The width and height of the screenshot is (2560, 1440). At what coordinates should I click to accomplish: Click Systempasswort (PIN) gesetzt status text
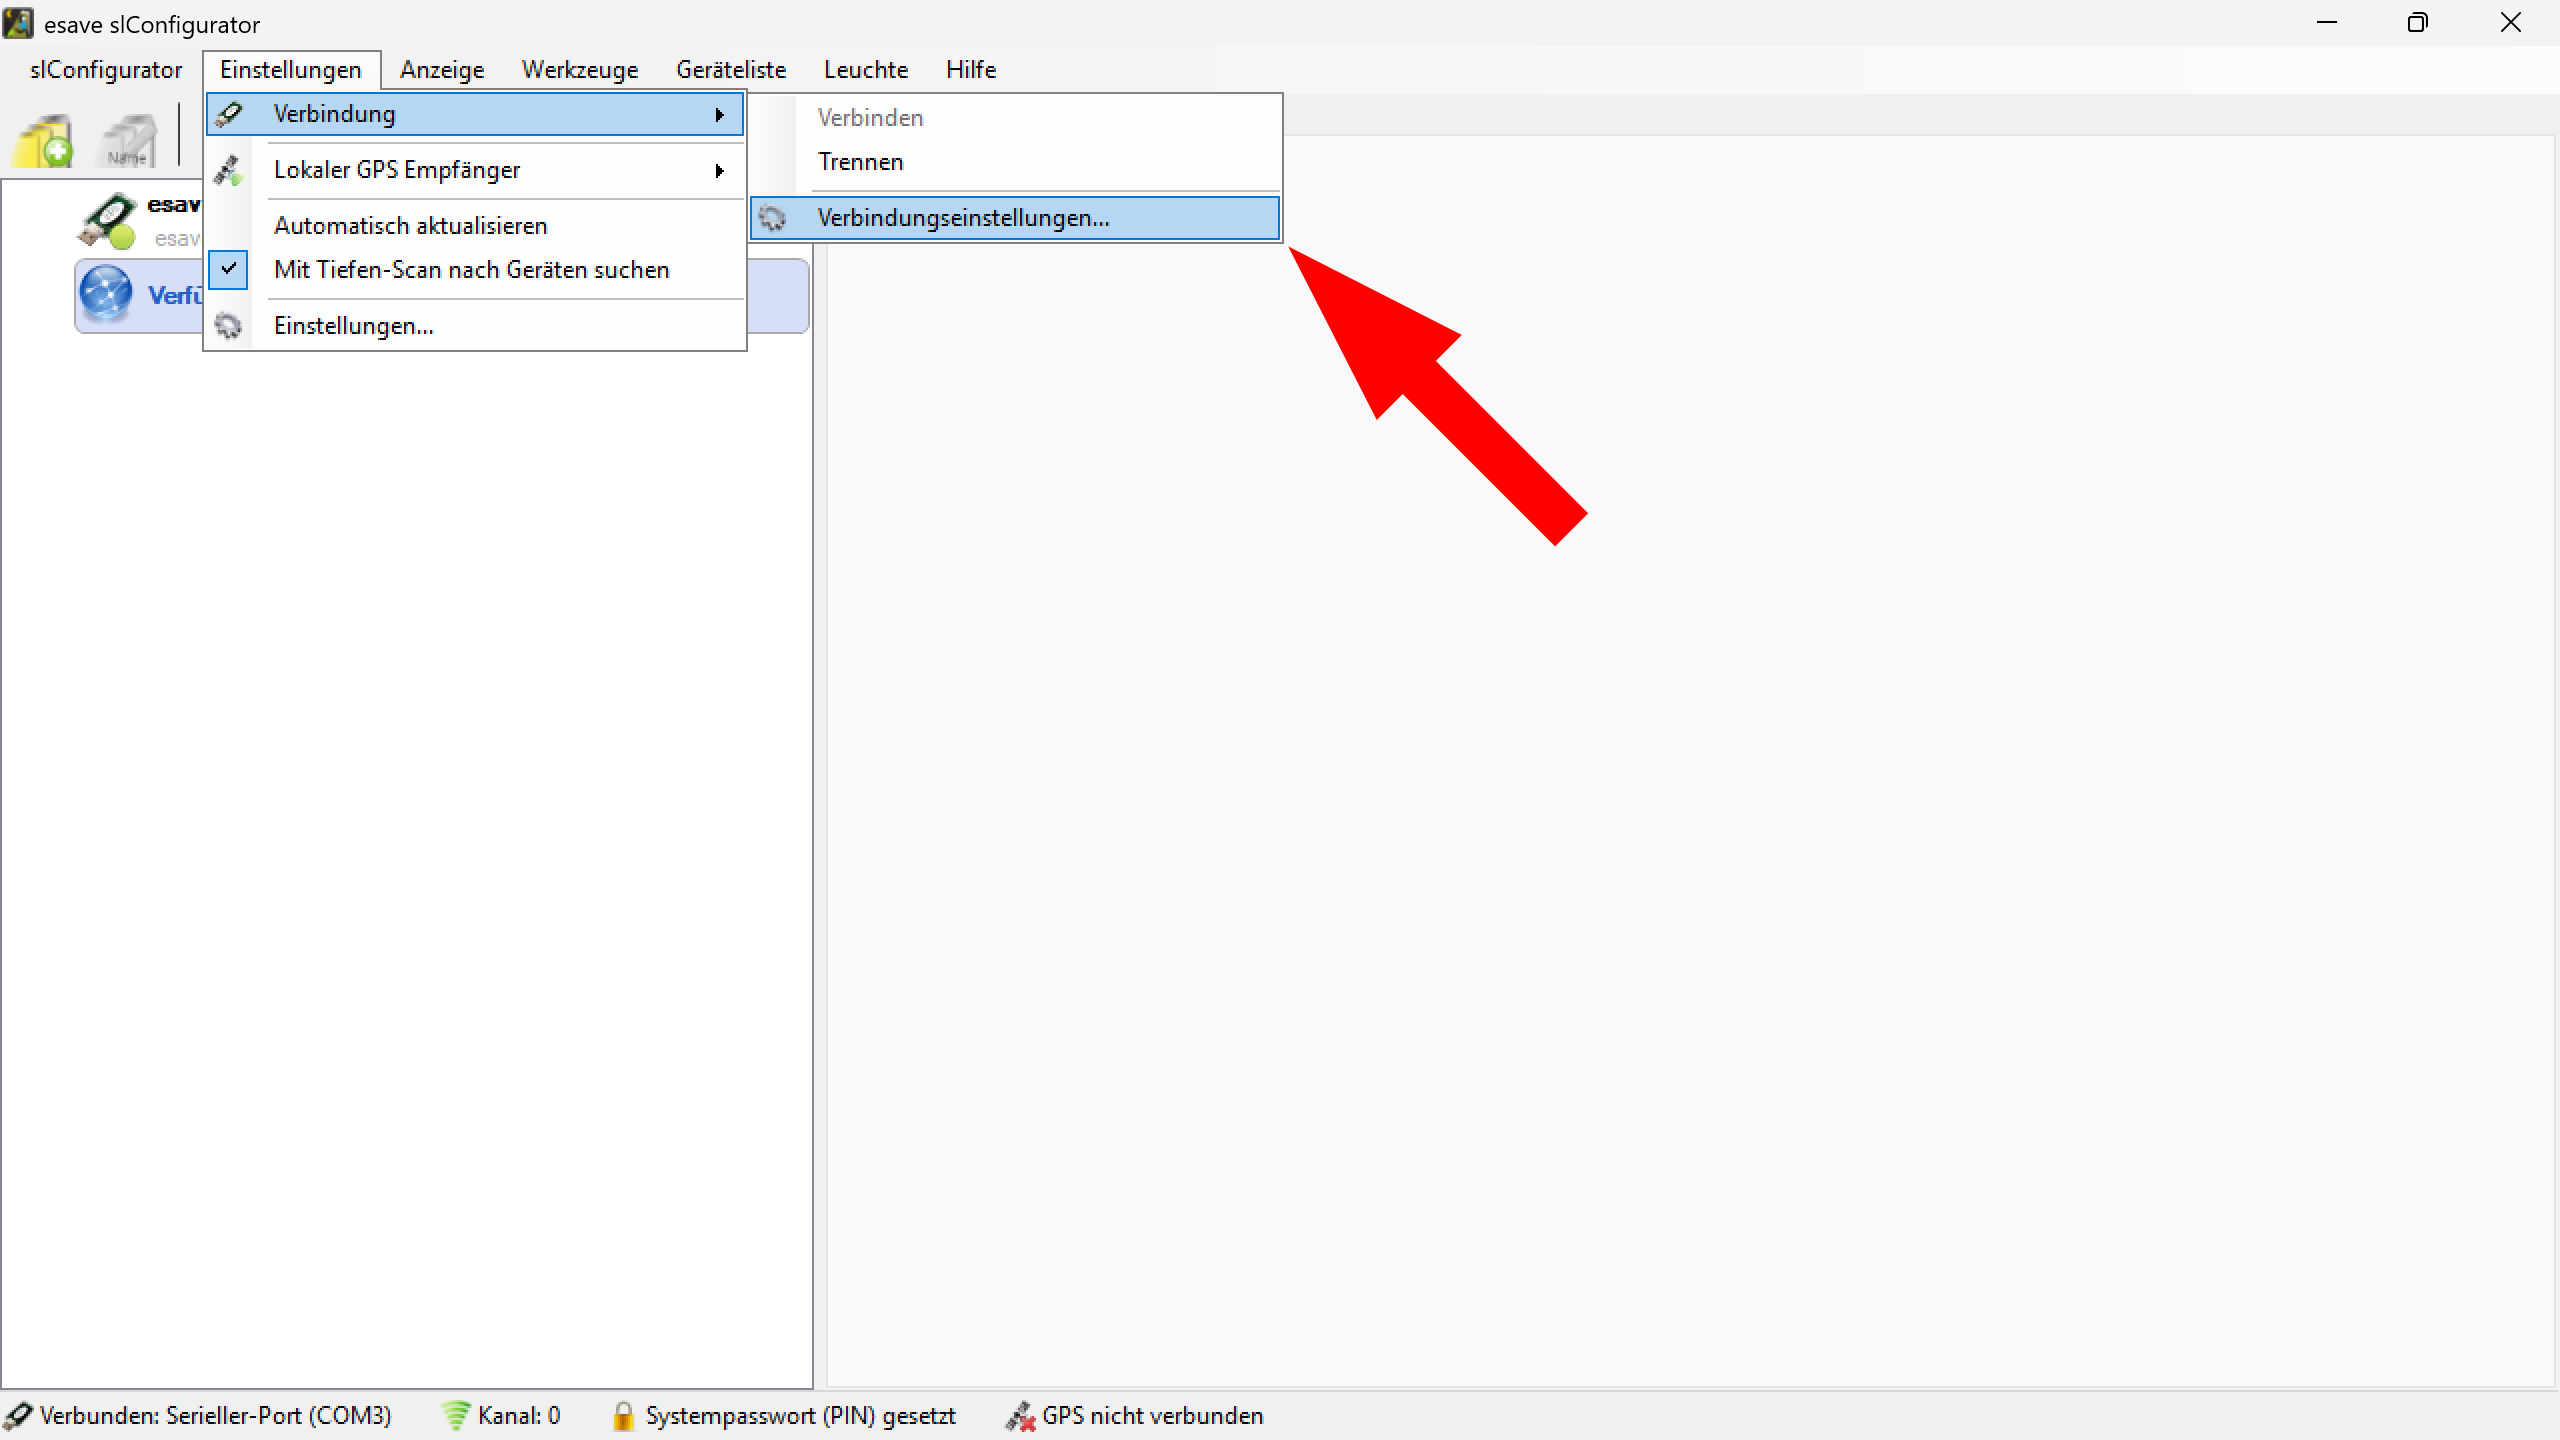click(800, 1416)
